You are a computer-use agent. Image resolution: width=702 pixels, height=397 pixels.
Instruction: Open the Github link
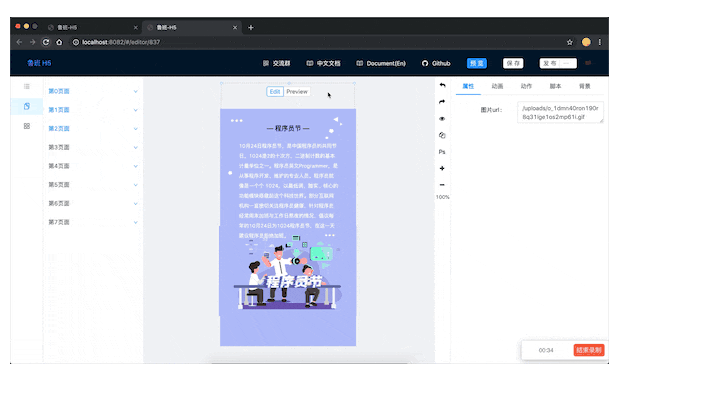pyautogui.click(x=436, y=64)
